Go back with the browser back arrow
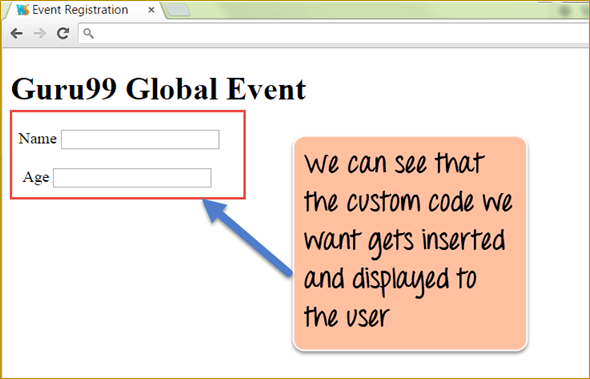This screenshot has height=379, width=590. (x=17, y=33)
